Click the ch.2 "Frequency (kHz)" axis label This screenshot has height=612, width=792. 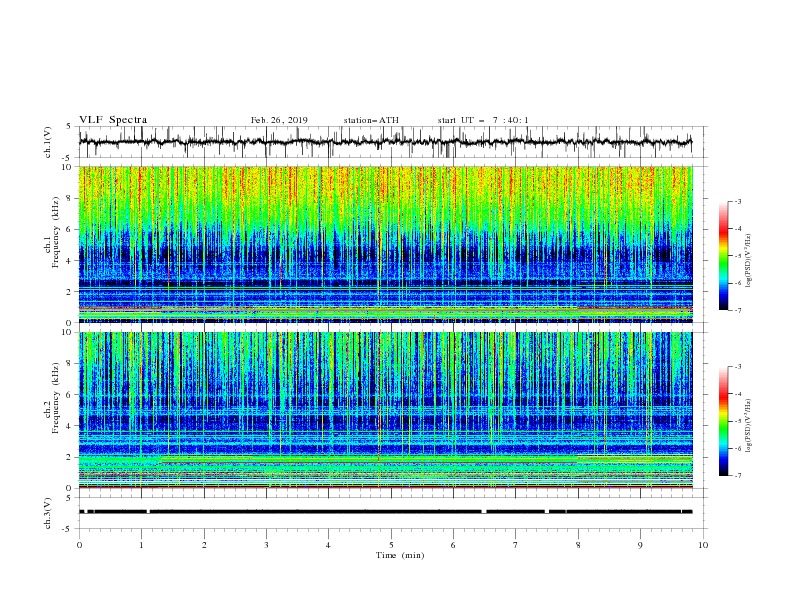point(57,398)
